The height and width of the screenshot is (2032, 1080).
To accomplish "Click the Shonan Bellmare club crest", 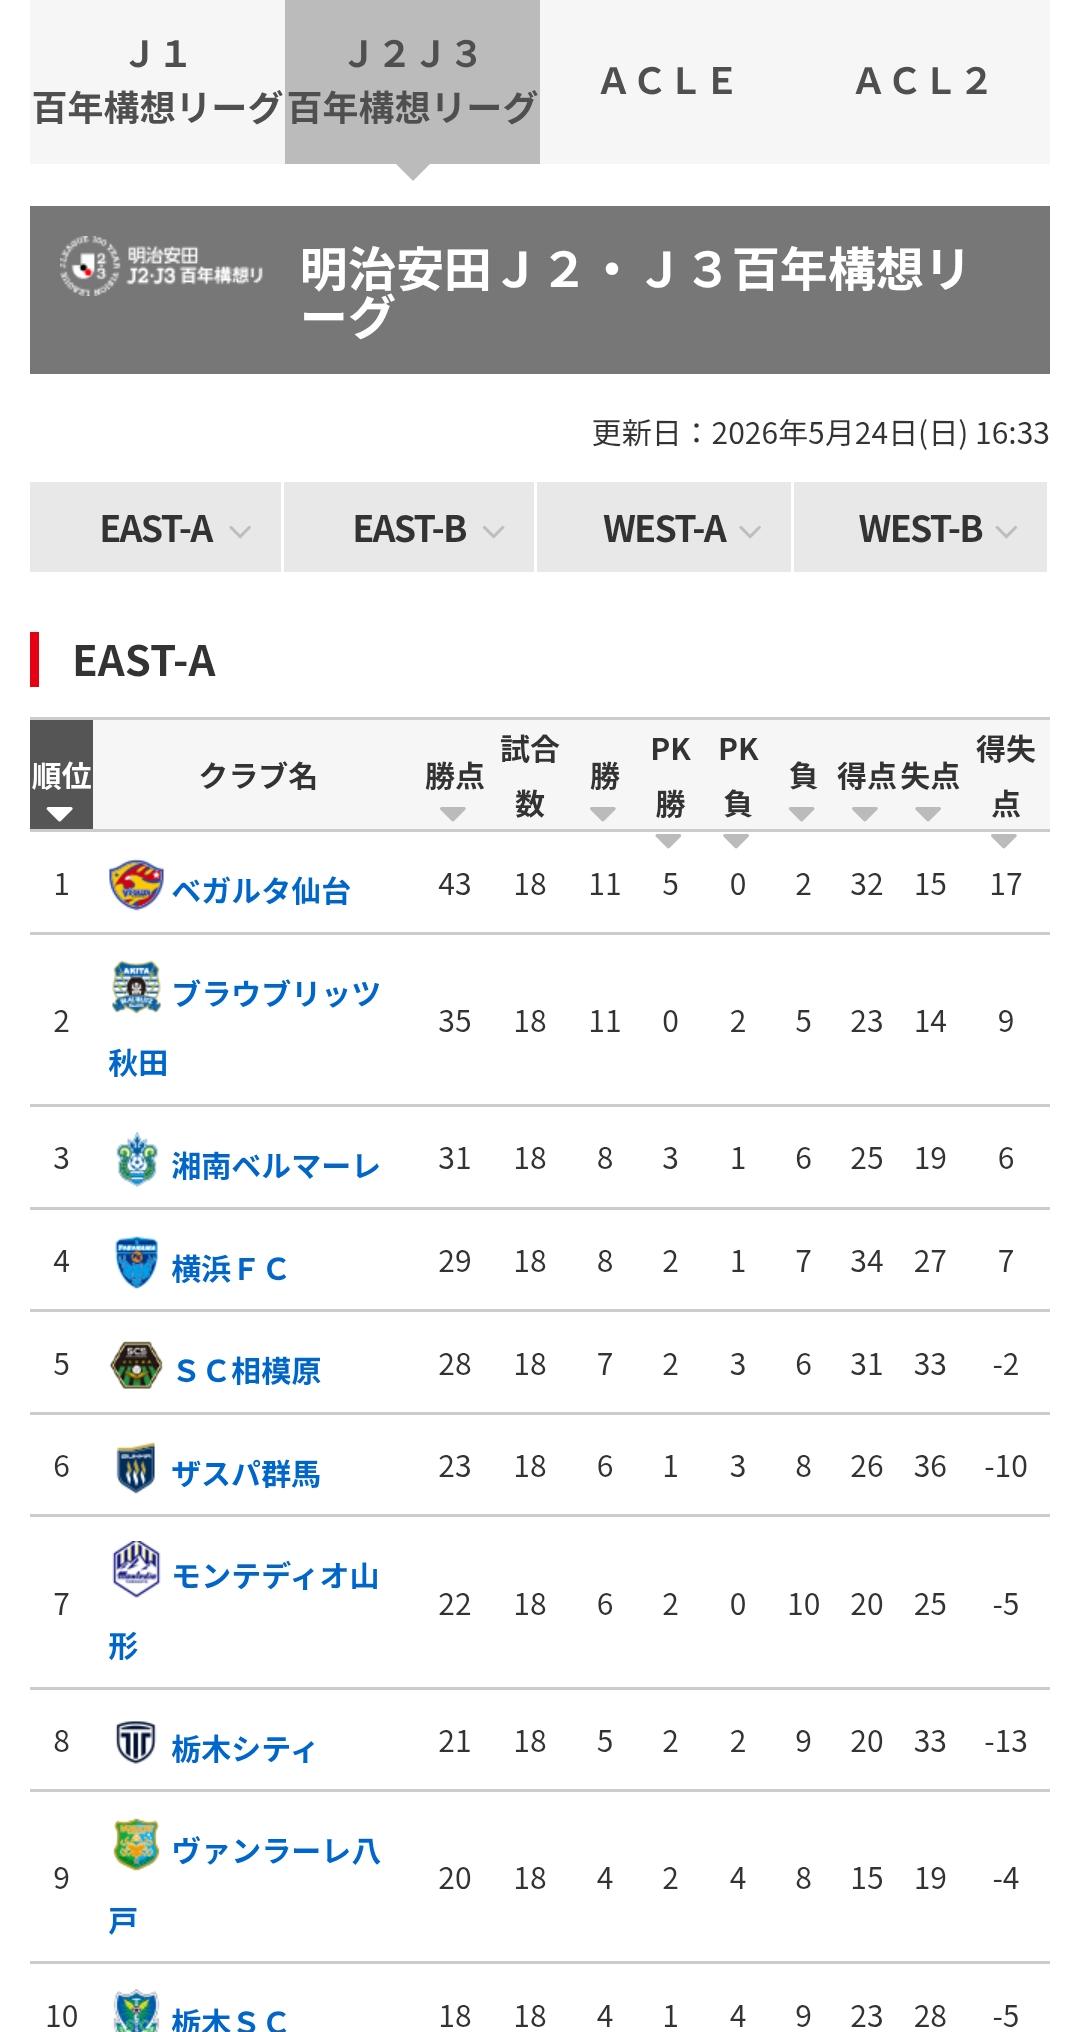I will [135, 1160].
